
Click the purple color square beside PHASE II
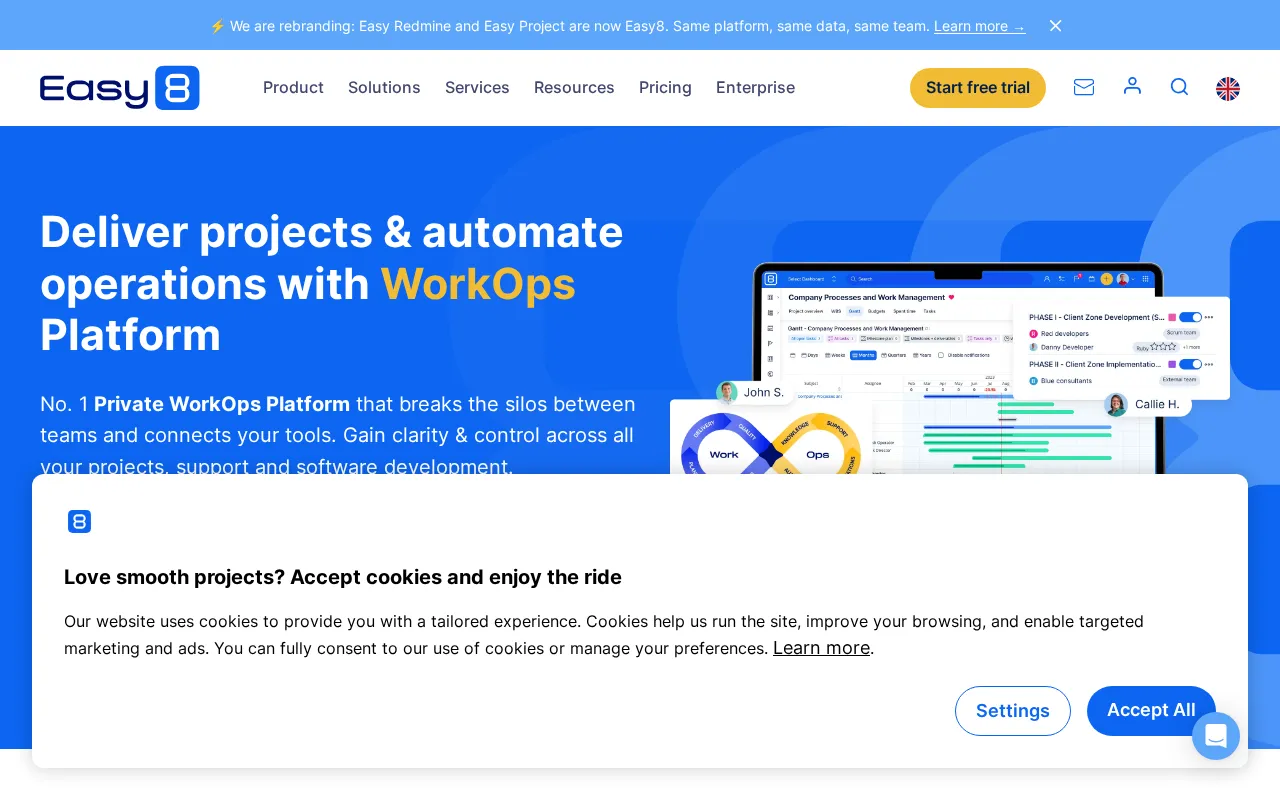pos(1172,364)
